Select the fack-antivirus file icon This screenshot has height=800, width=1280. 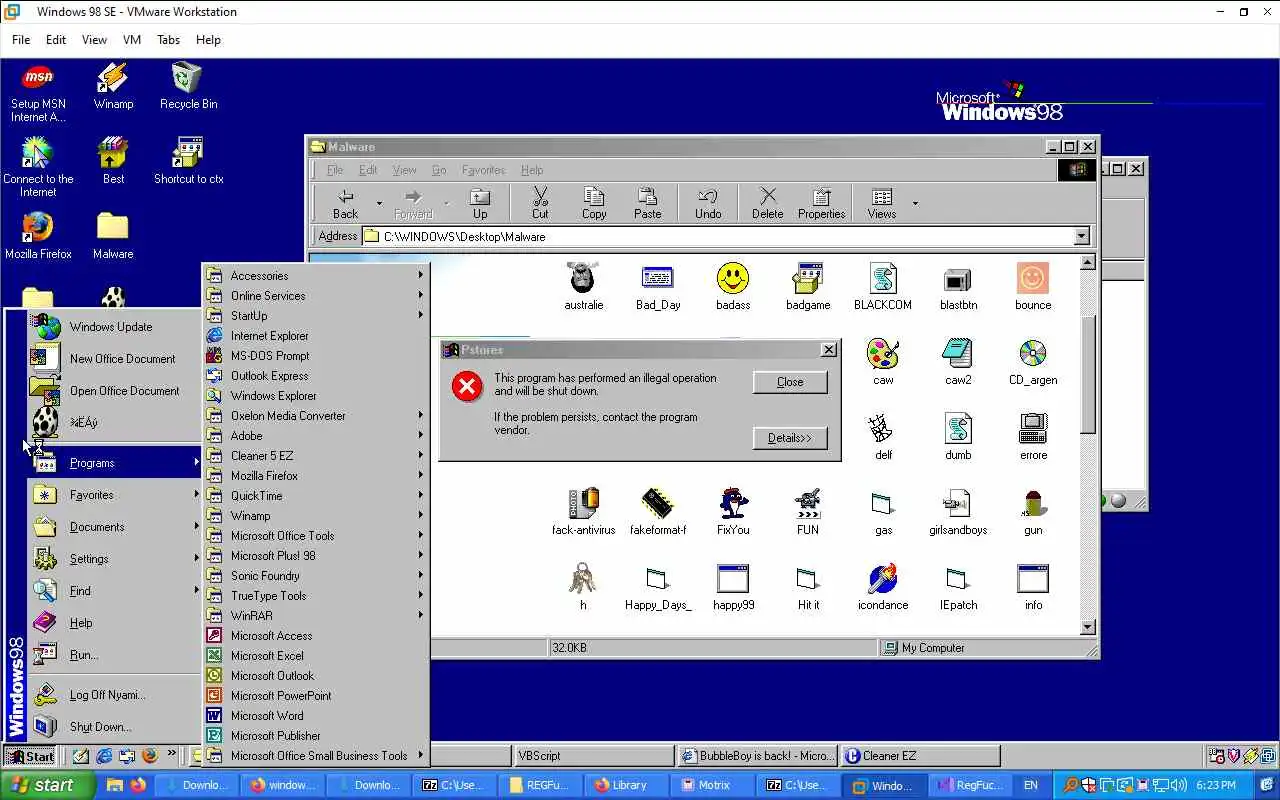[x=583, y=505]
